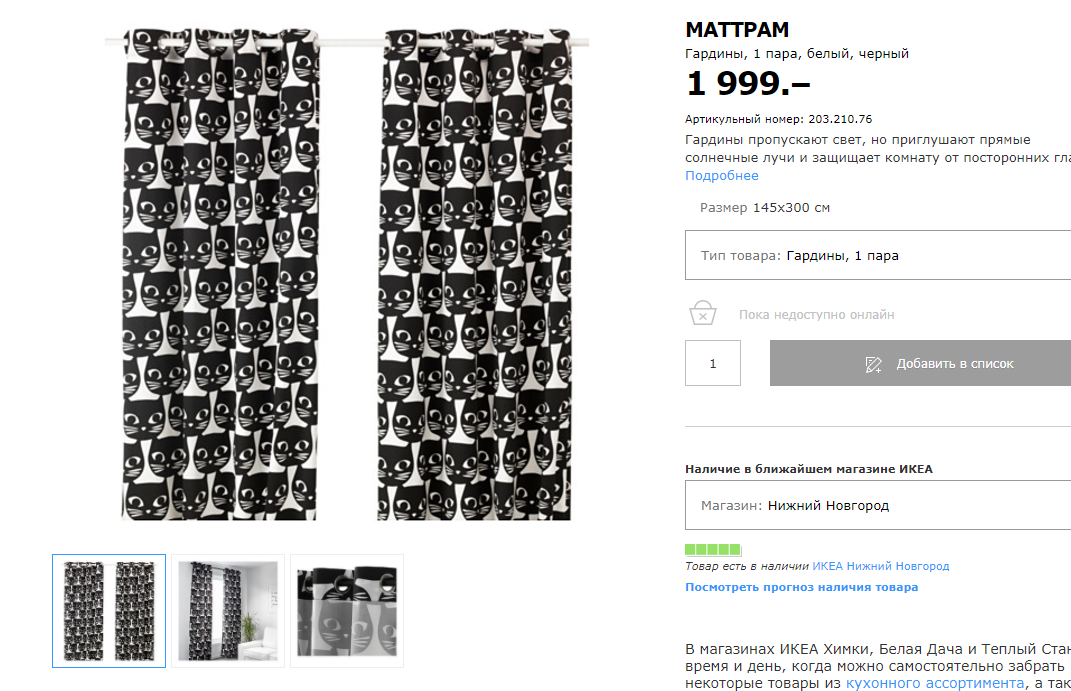Select the first curtain pair thumbnail
The height and width of the screenshot is (691, 1071).
pos(109,610)
